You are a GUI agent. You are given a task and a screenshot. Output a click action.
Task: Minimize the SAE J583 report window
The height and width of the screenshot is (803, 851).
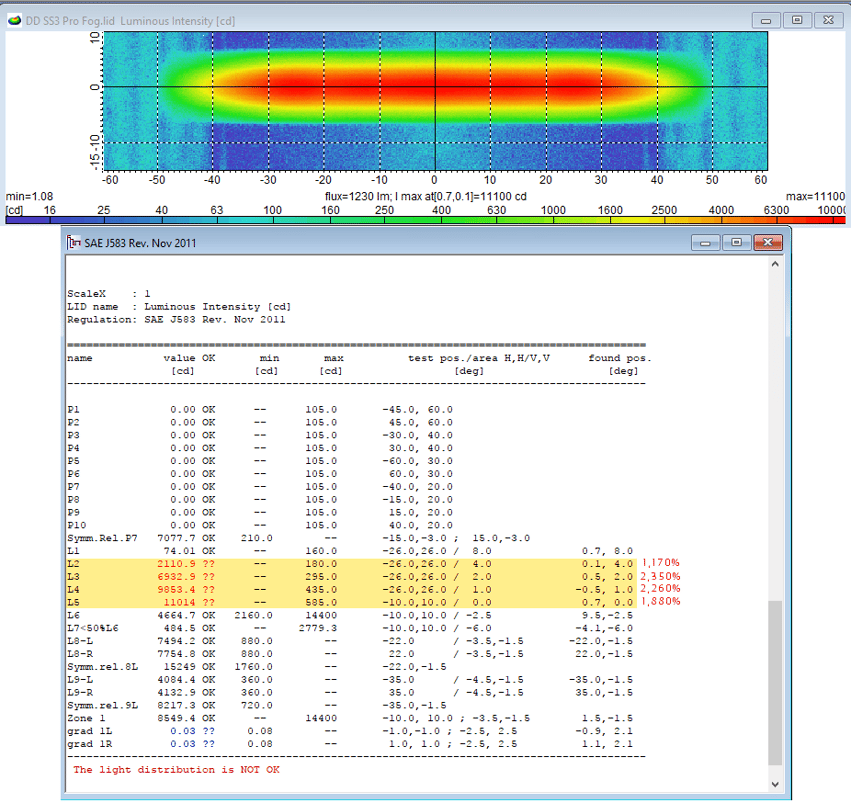click(706, 243)
